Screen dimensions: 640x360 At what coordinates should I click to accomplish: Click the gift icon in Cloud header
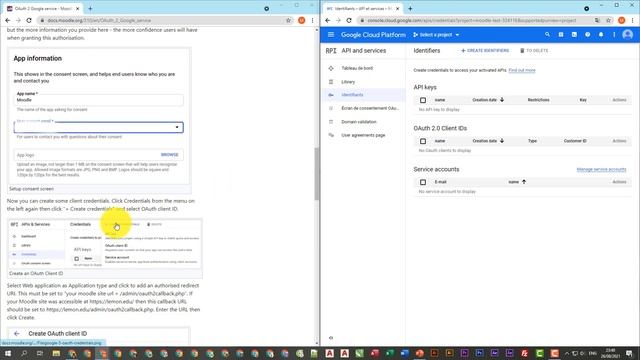click(x=561, y=35)
